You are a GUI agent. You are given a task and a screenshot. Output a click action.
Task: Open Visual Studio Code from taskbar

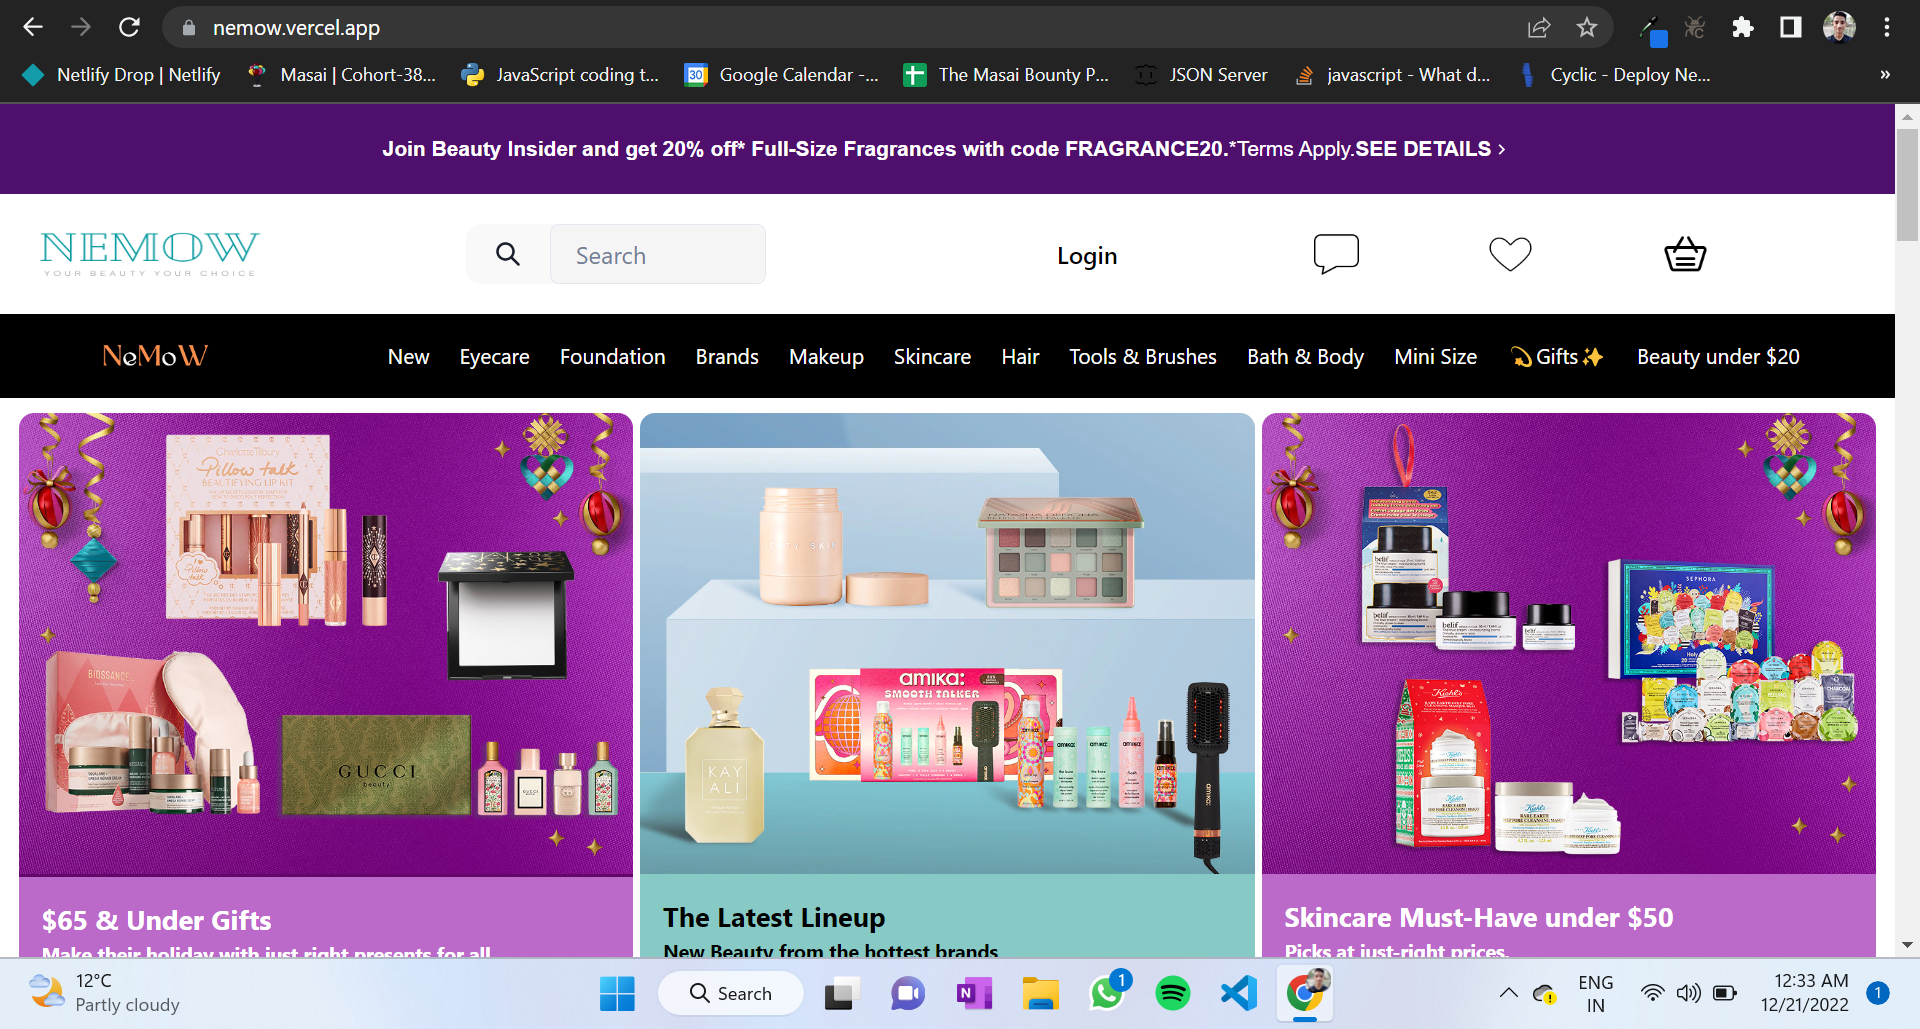[1239, 993]
